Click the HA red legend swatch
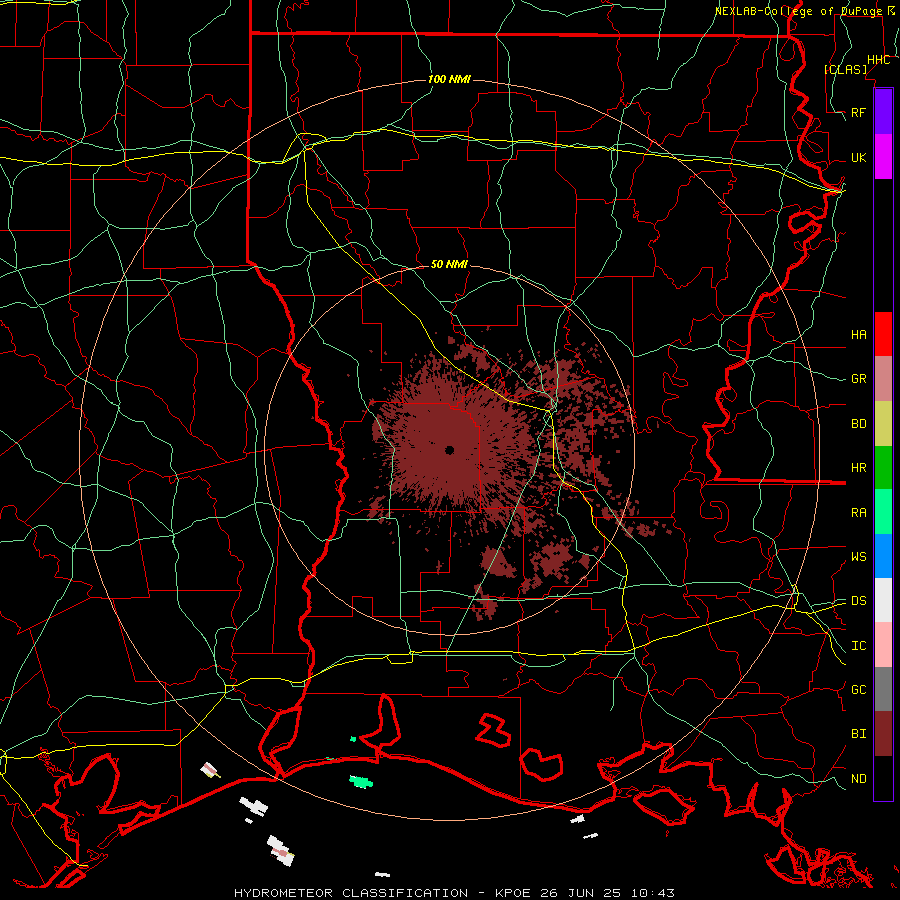 tap(883, 334)
